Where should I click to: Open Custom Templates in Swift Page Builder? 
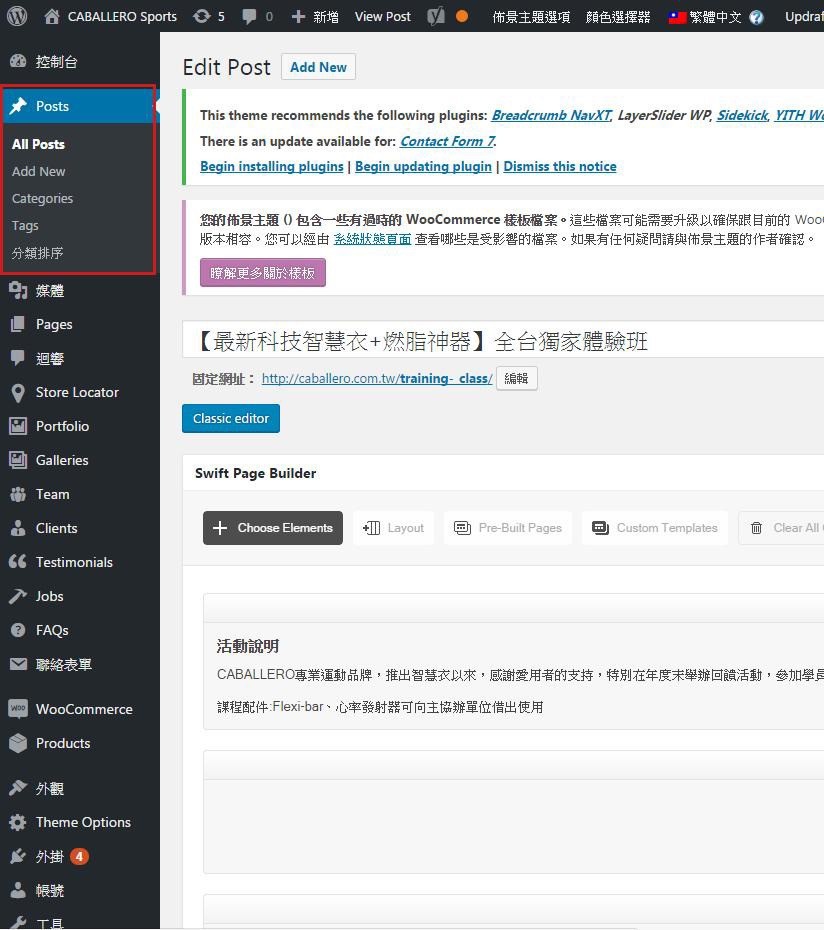pos(655,528)
